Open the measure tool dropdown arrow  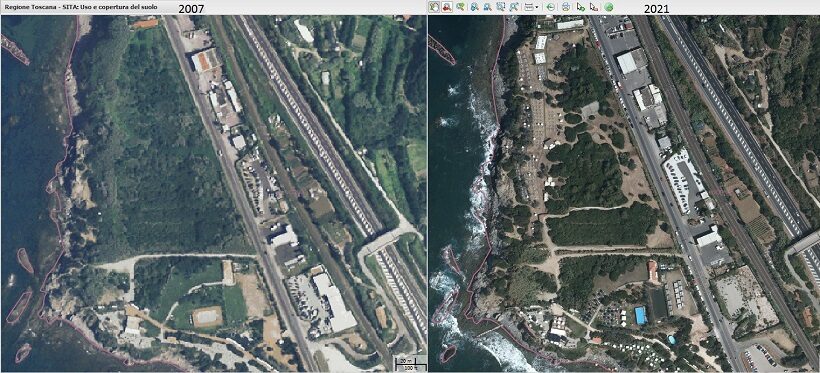click(x=537, y=7)
